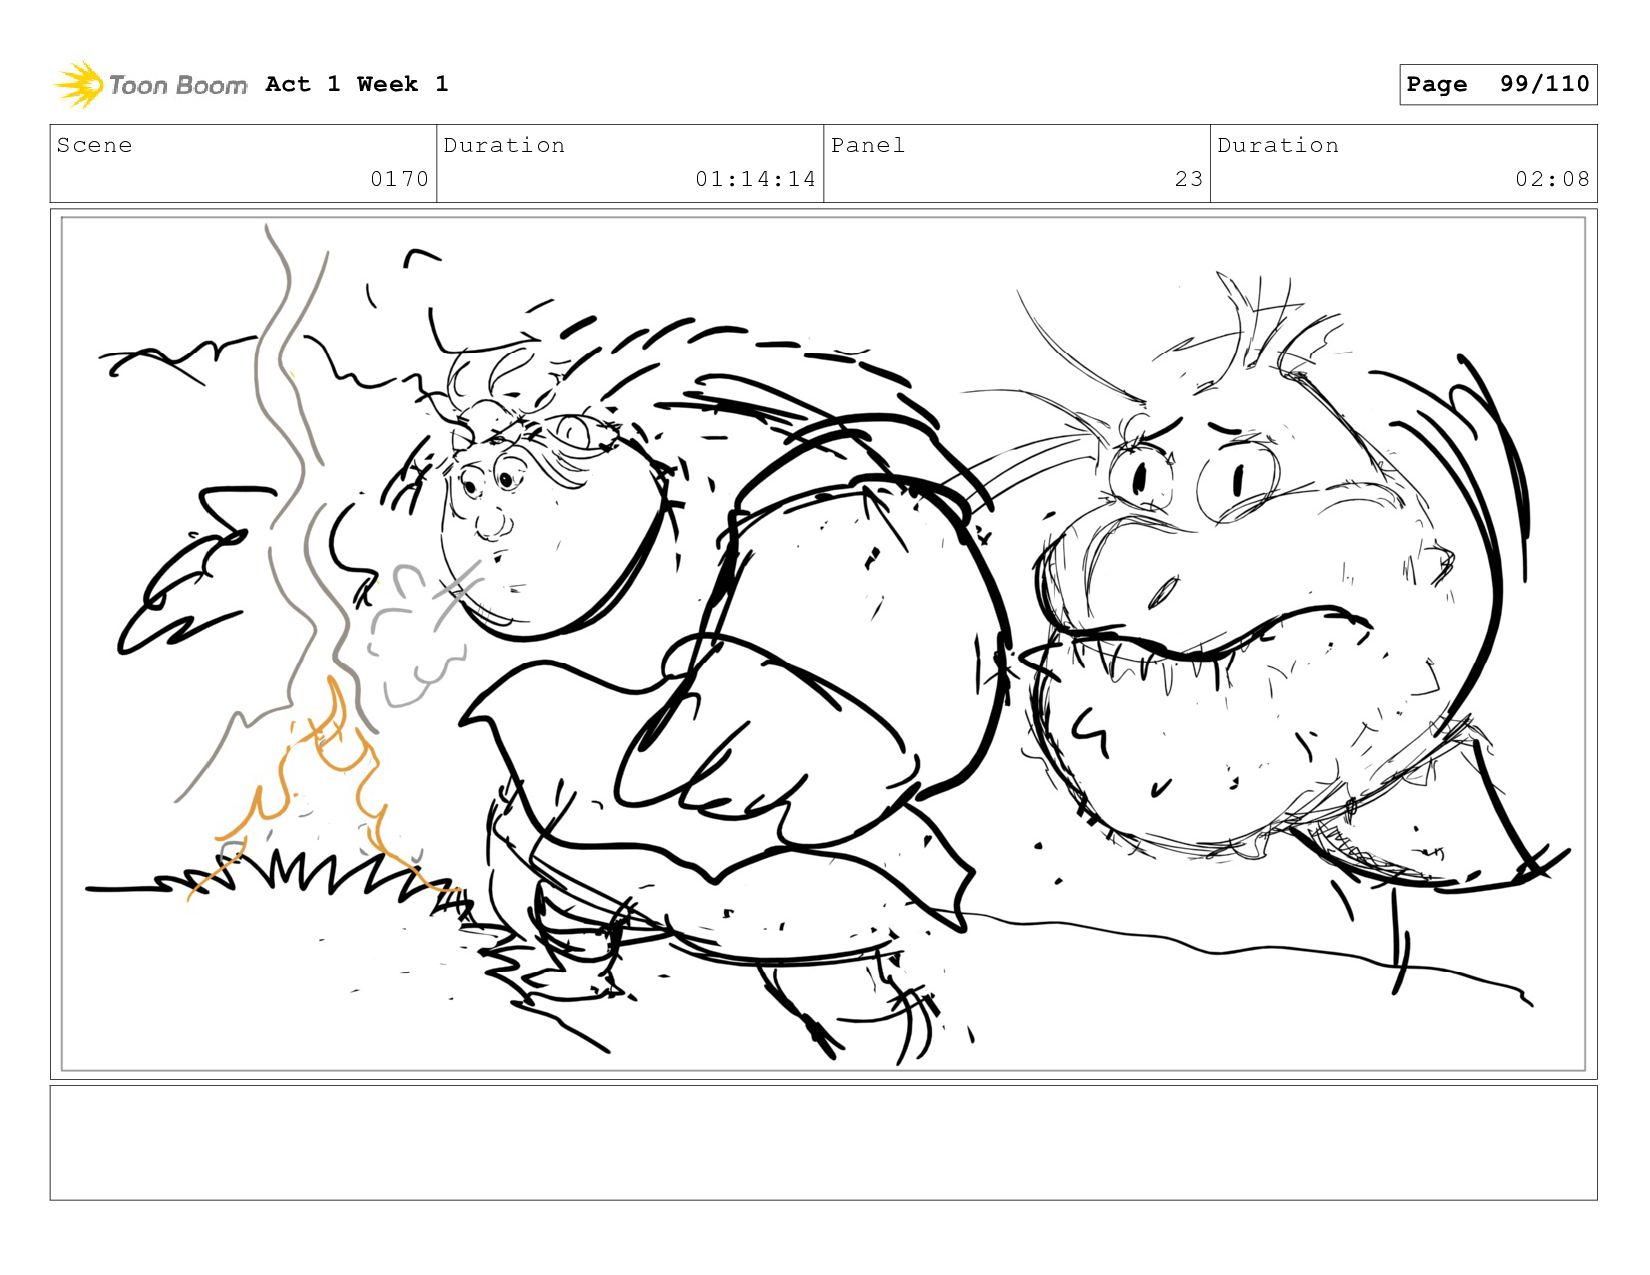Click the Toon Boom logo
The image size is (1650, 1275).
coord(150,85)
